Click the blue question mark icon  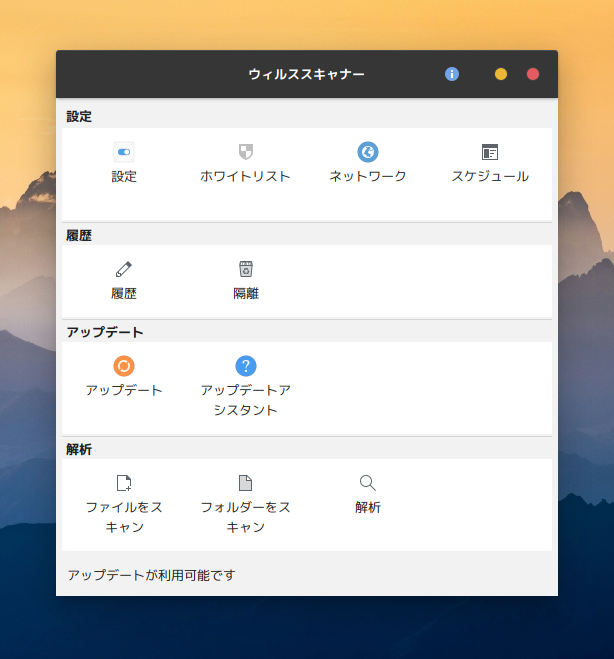pos(246,366)
